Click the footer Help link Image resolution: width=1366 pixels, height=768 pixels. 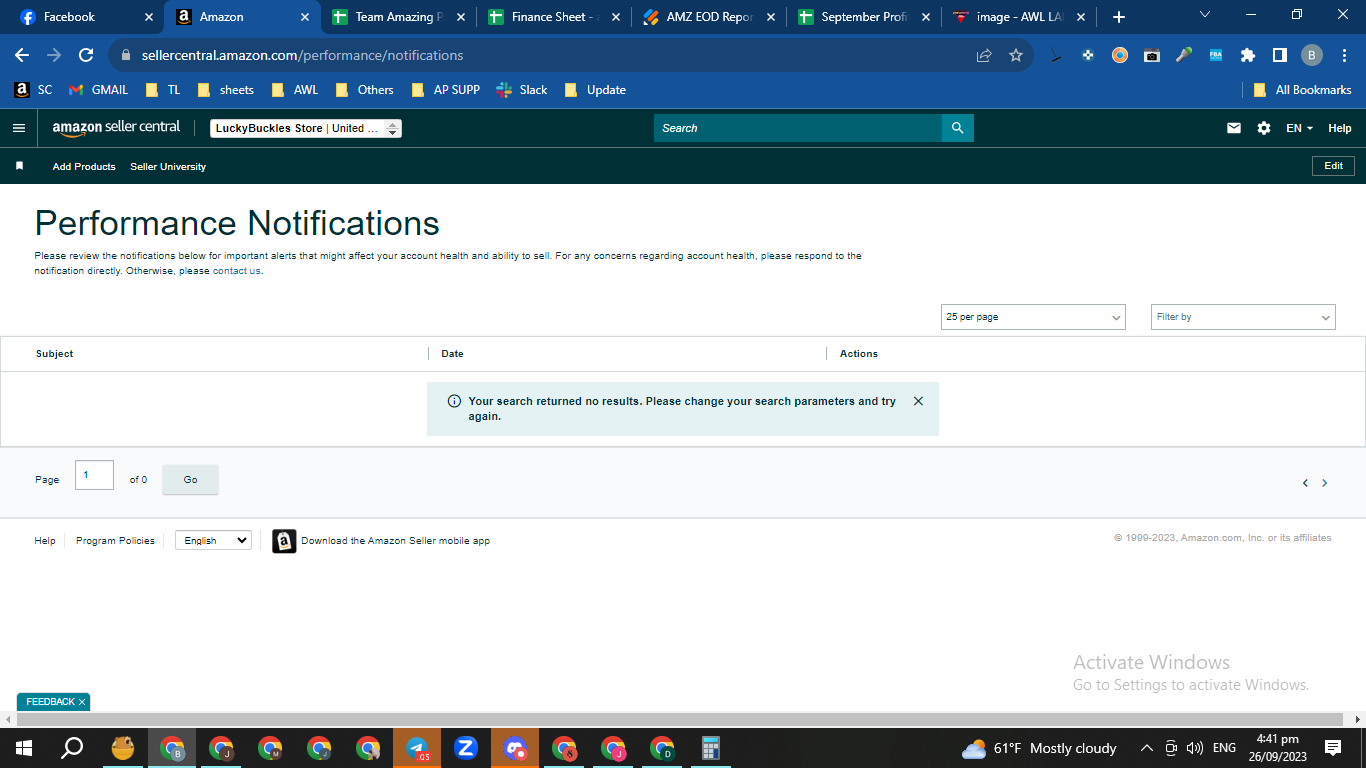[x=45, y=541]
